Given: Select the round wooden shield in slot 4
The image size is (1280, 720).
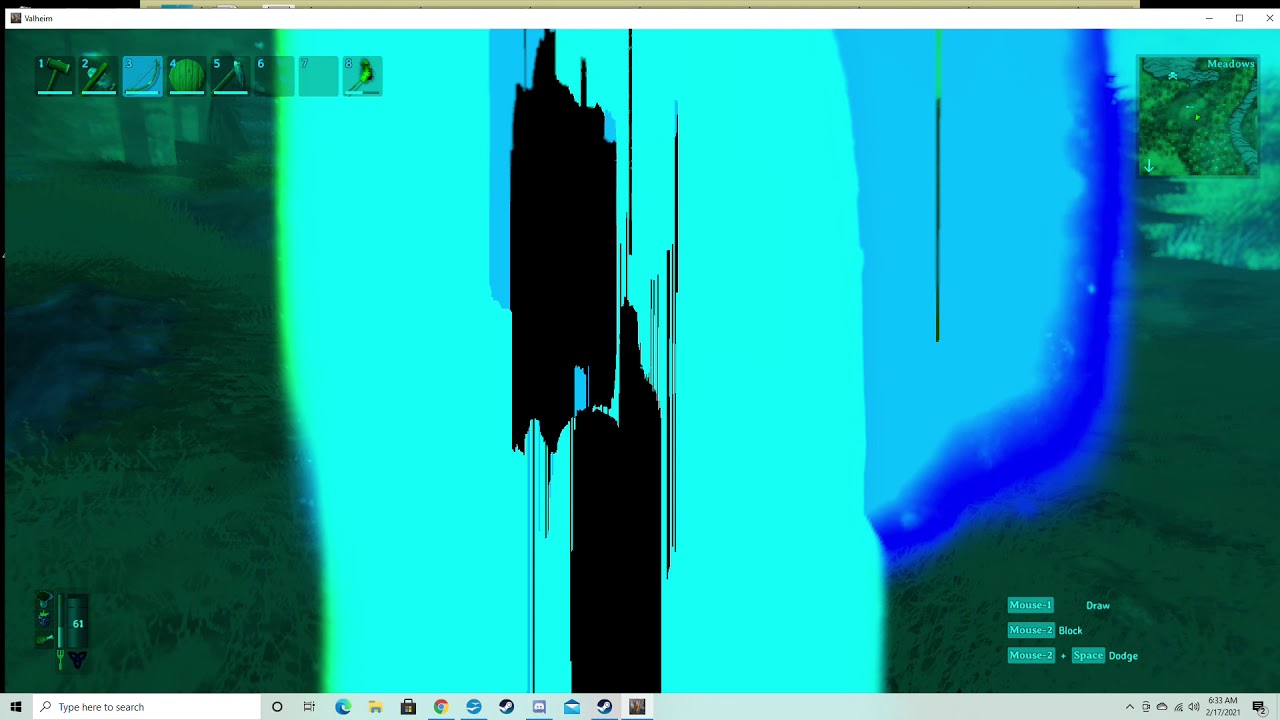Looking at the screenshot, I should 187,76.
